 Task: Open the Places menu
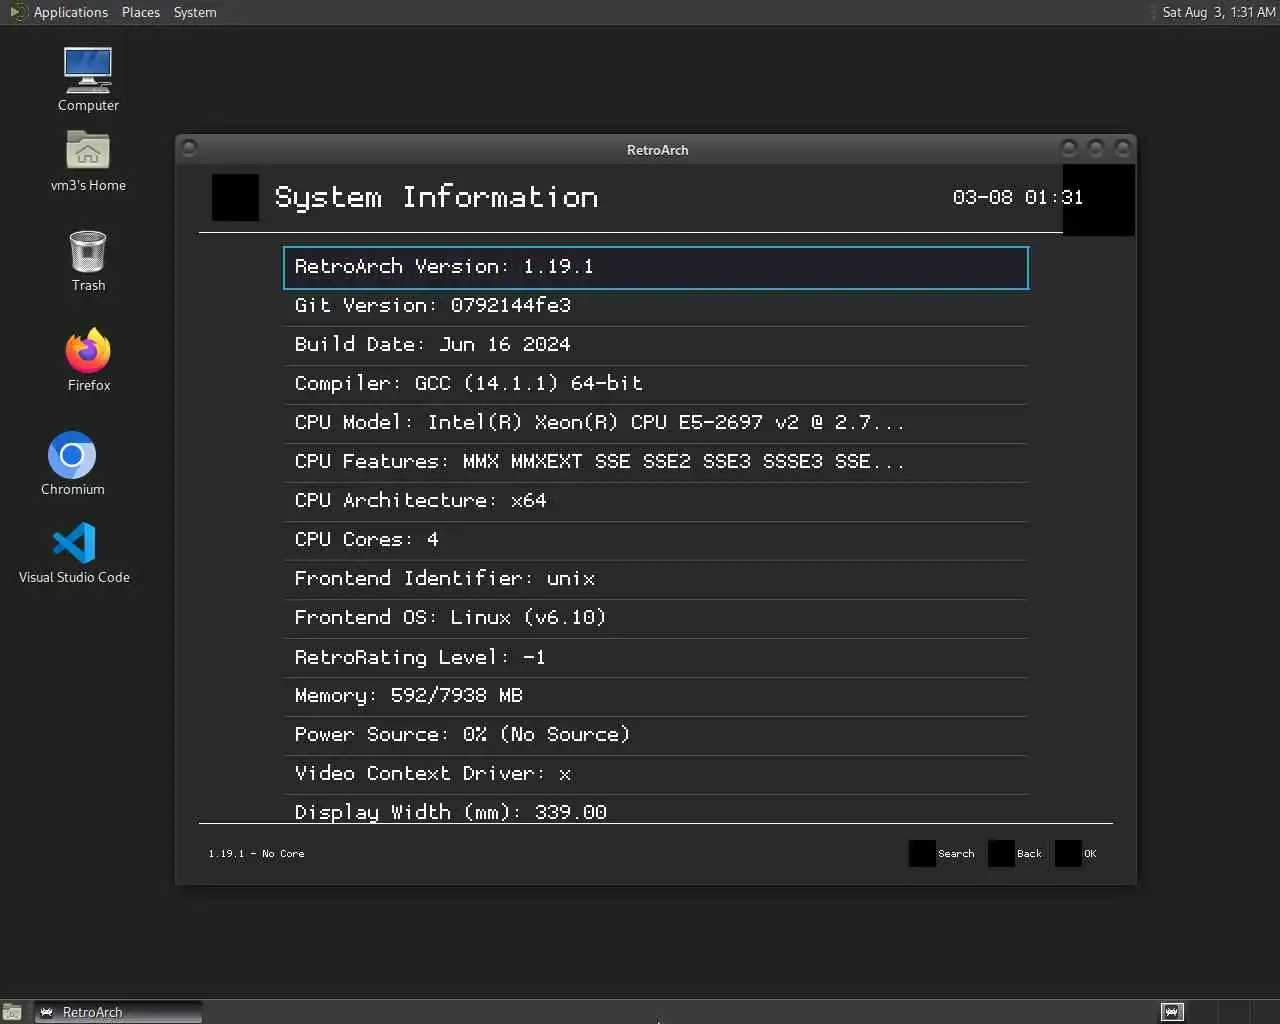[141, 12]
